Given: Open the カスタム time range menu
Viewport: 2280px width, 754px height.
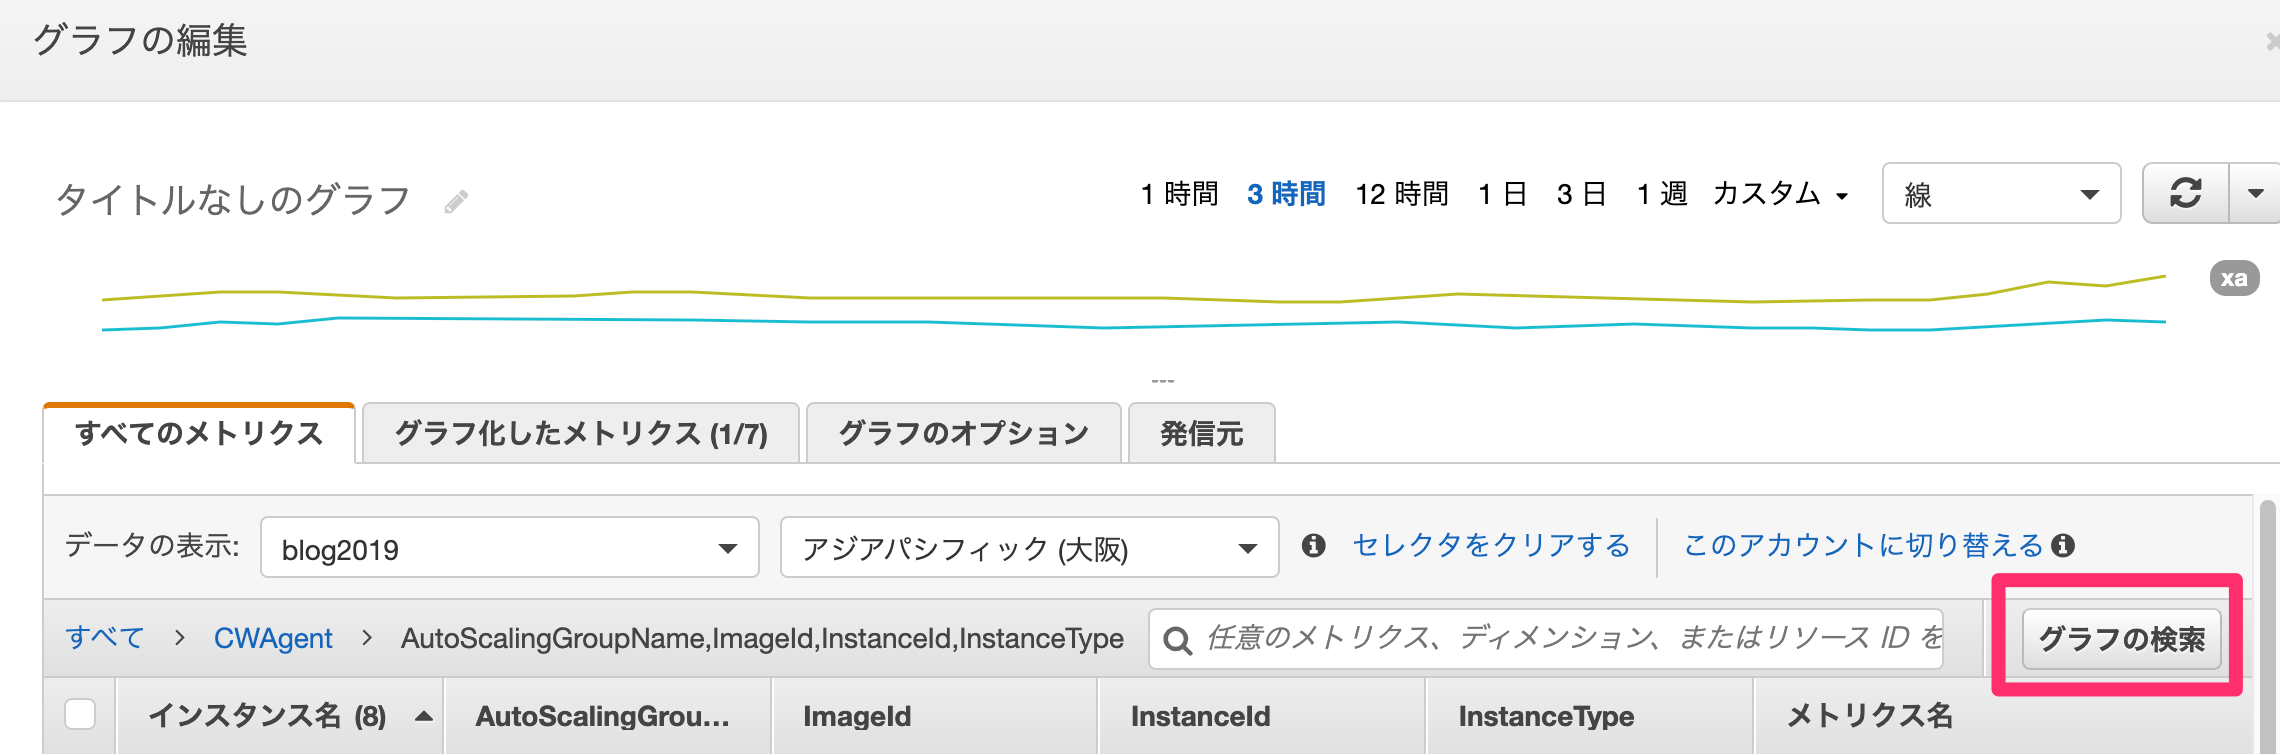Looking at the screenshot, I should coord(1780,193).
